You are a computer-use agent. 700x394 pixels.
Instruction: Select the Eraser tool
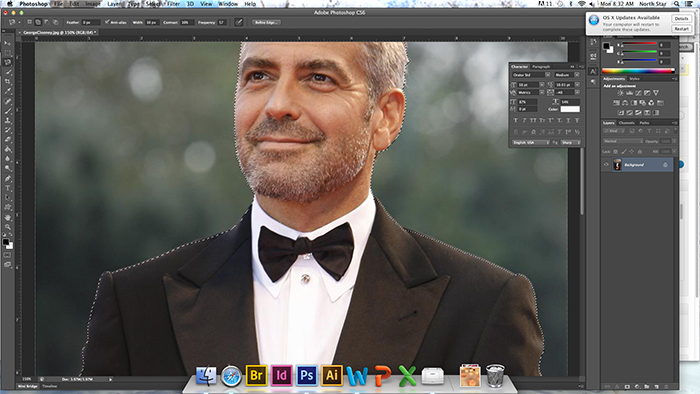pos(8,140)
